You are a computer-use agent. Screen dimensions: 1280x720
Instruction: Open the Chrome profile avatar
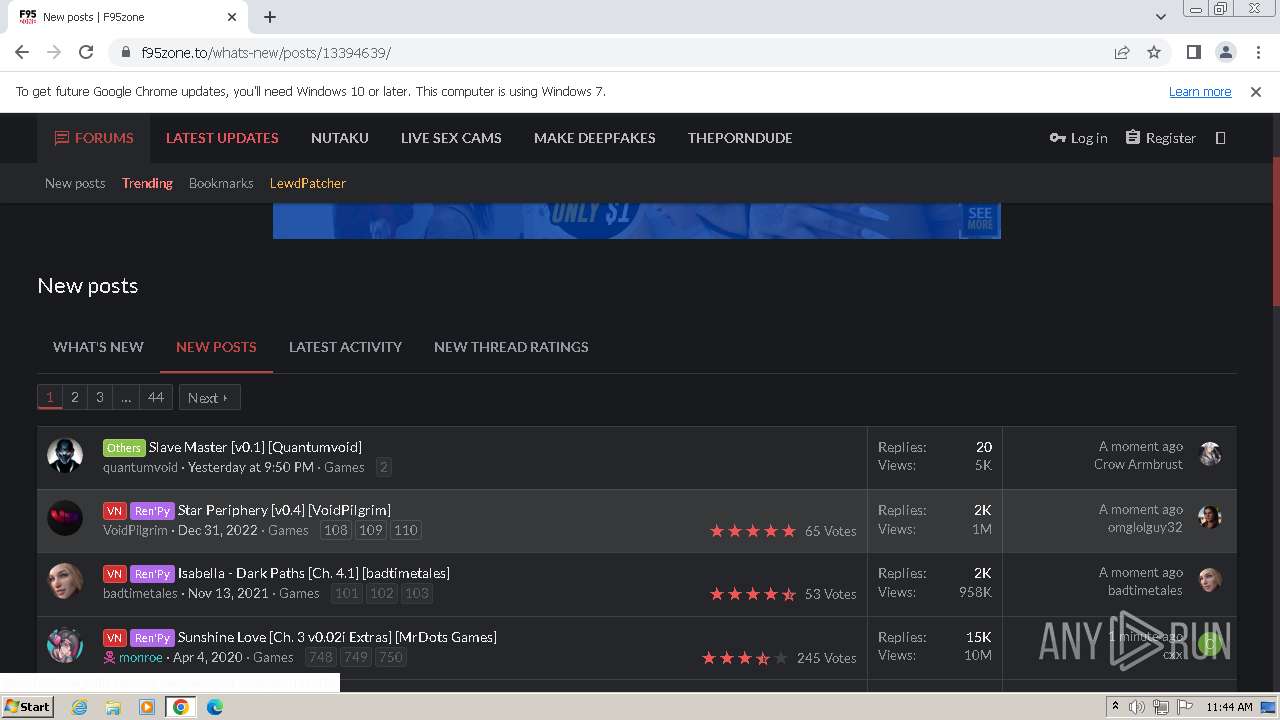tap(1225, 52)
